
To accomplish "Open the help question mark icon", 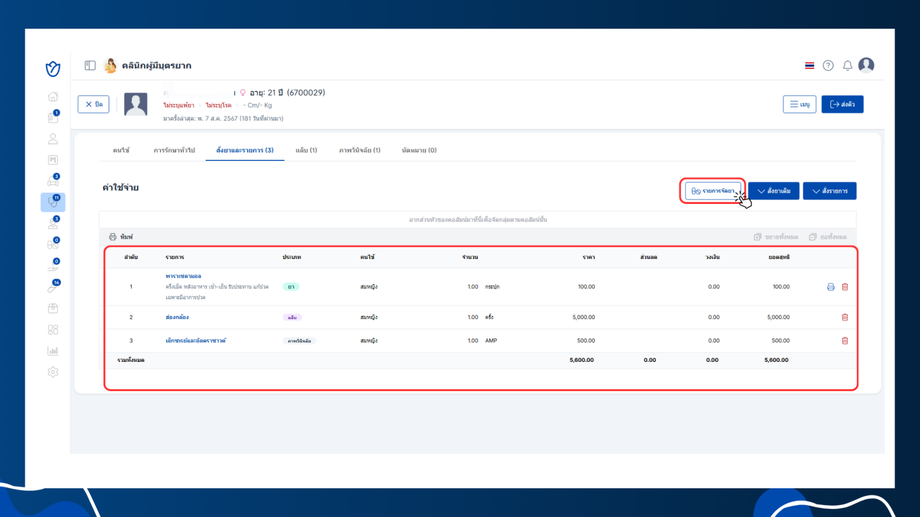I will click(828, 66).
